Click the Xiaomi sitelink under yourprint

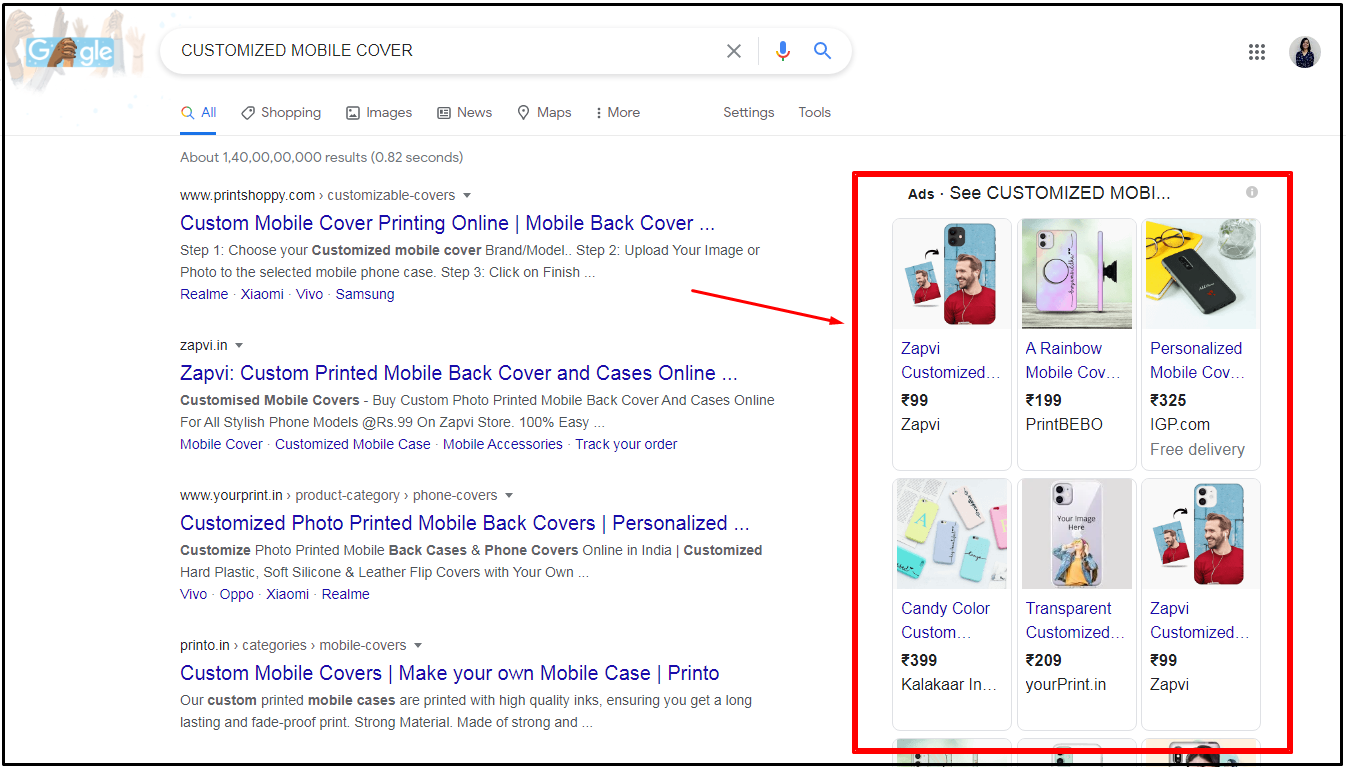pyautogui.click(x=288, y=594)
